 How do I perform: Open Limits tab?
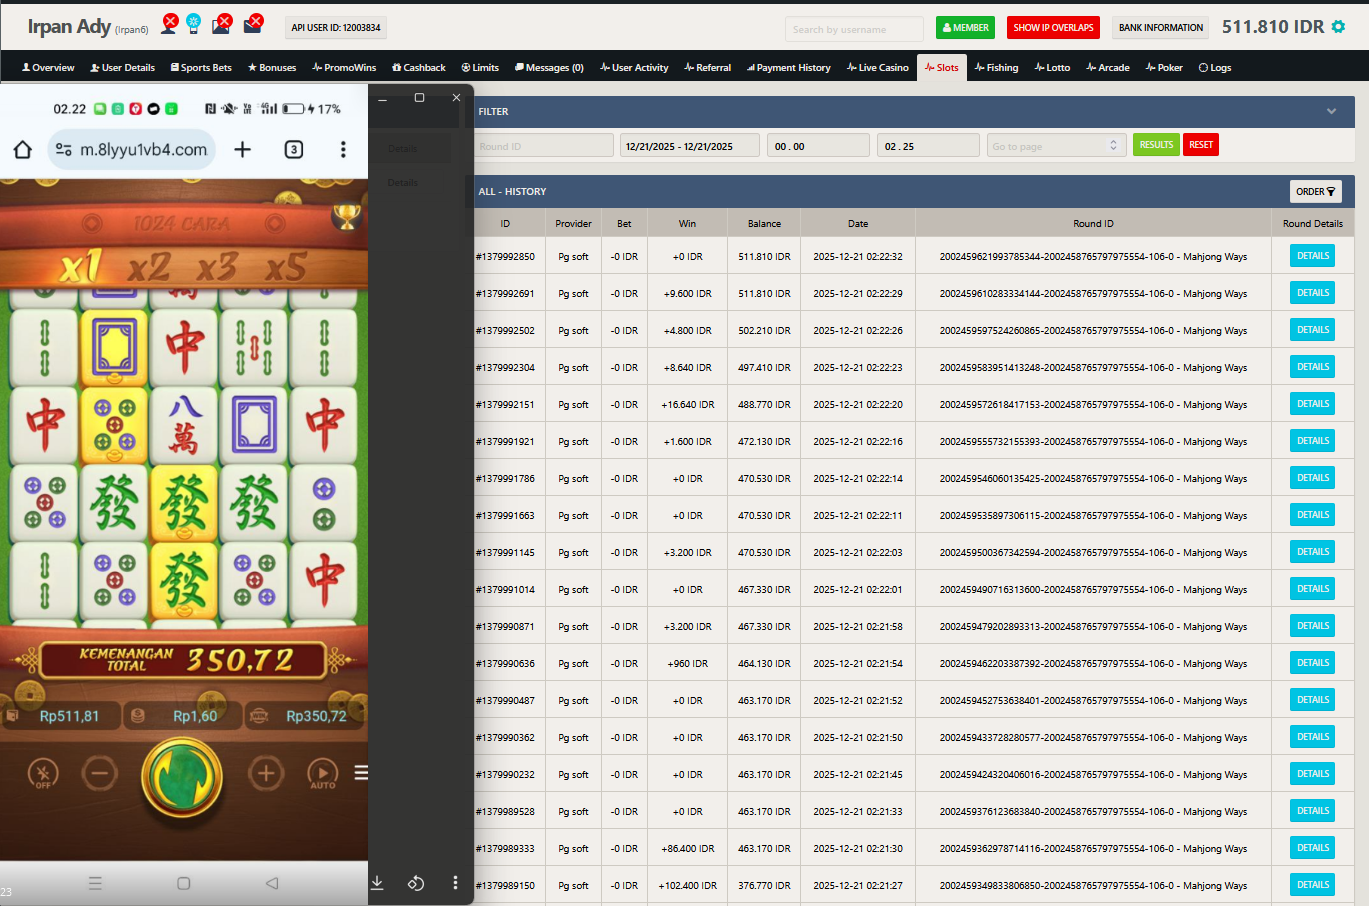480,68
